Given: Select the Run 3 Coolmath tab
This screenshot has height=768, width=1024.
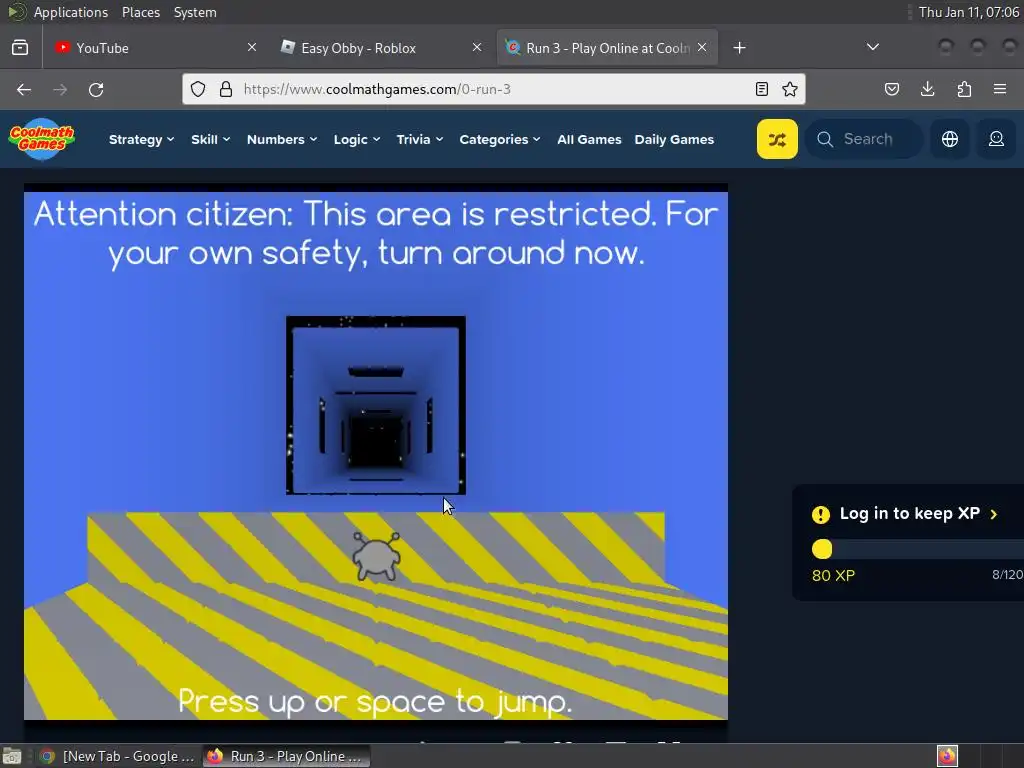Looking at the screenshot, I should (x=607, y=48).
